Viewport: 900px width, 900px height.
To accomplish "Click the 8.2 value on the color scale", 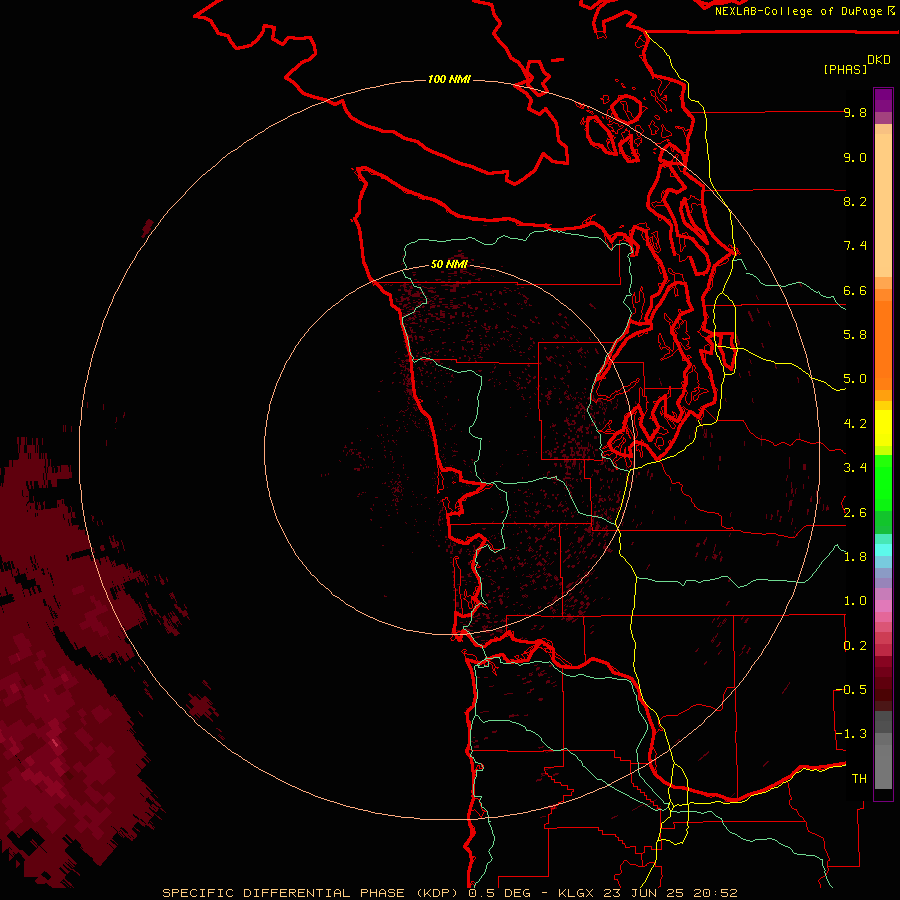I will [855, 201].
